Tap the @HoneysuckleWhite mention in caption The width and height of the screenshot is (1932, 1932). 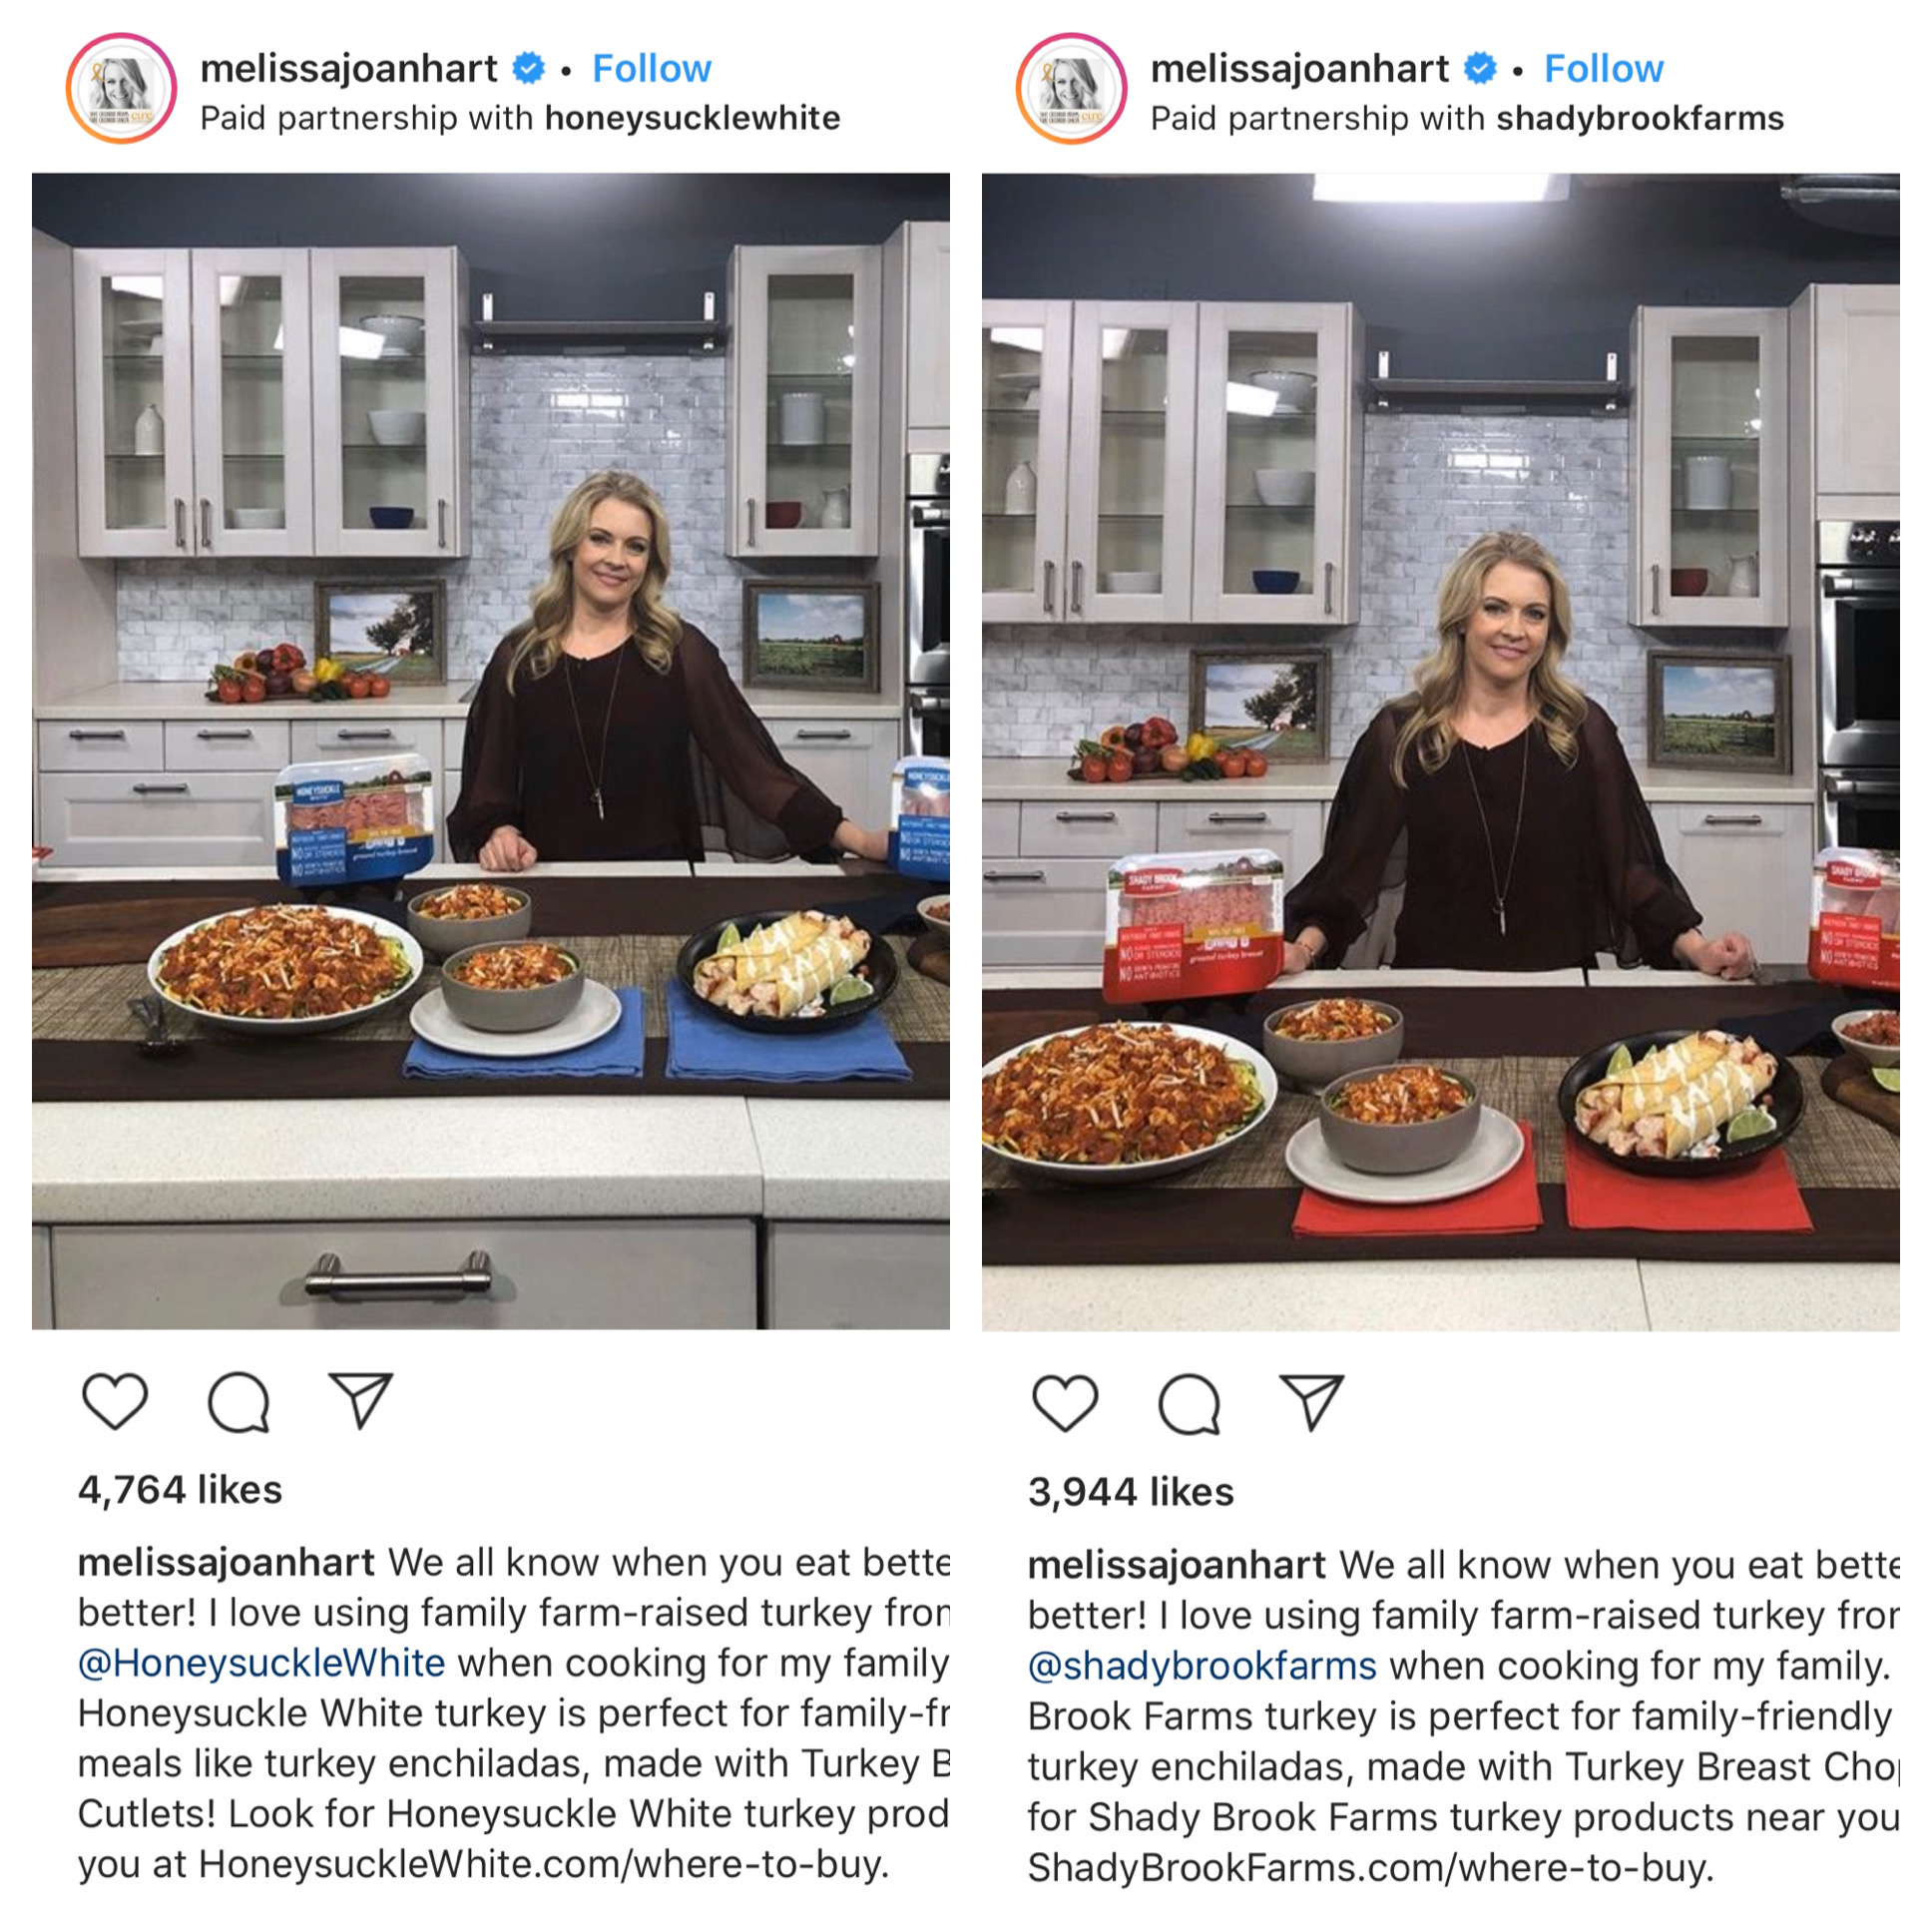[262, 1662]
